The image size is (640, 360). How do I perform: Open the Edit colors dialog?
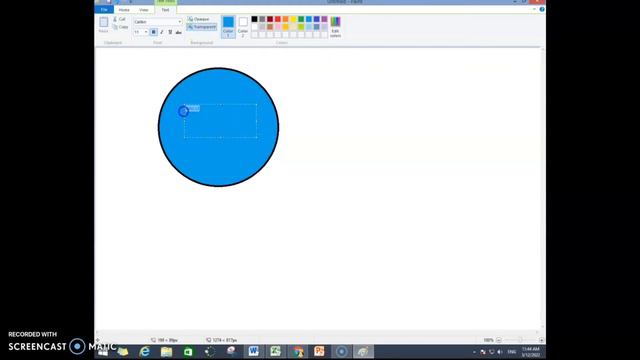coord(336,27)
